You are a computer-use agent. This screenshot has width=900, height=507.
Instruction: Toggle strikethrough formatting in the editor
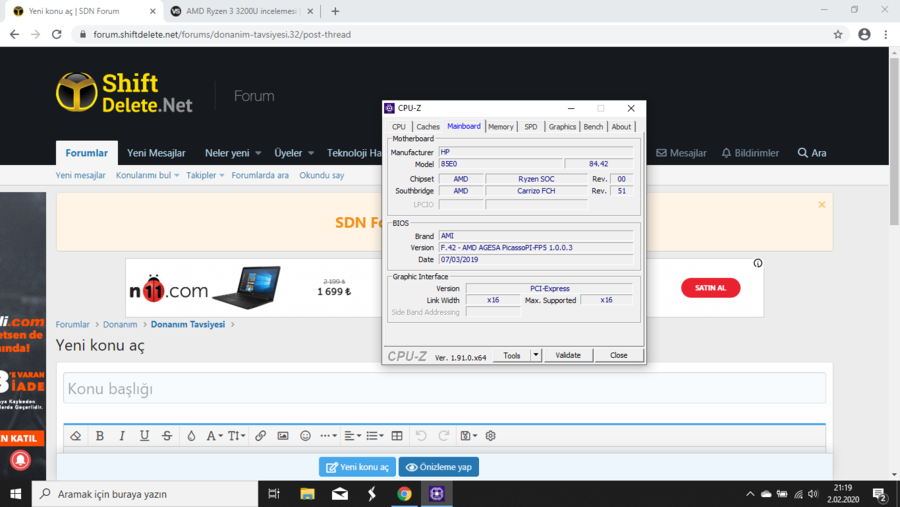[167, 436]
